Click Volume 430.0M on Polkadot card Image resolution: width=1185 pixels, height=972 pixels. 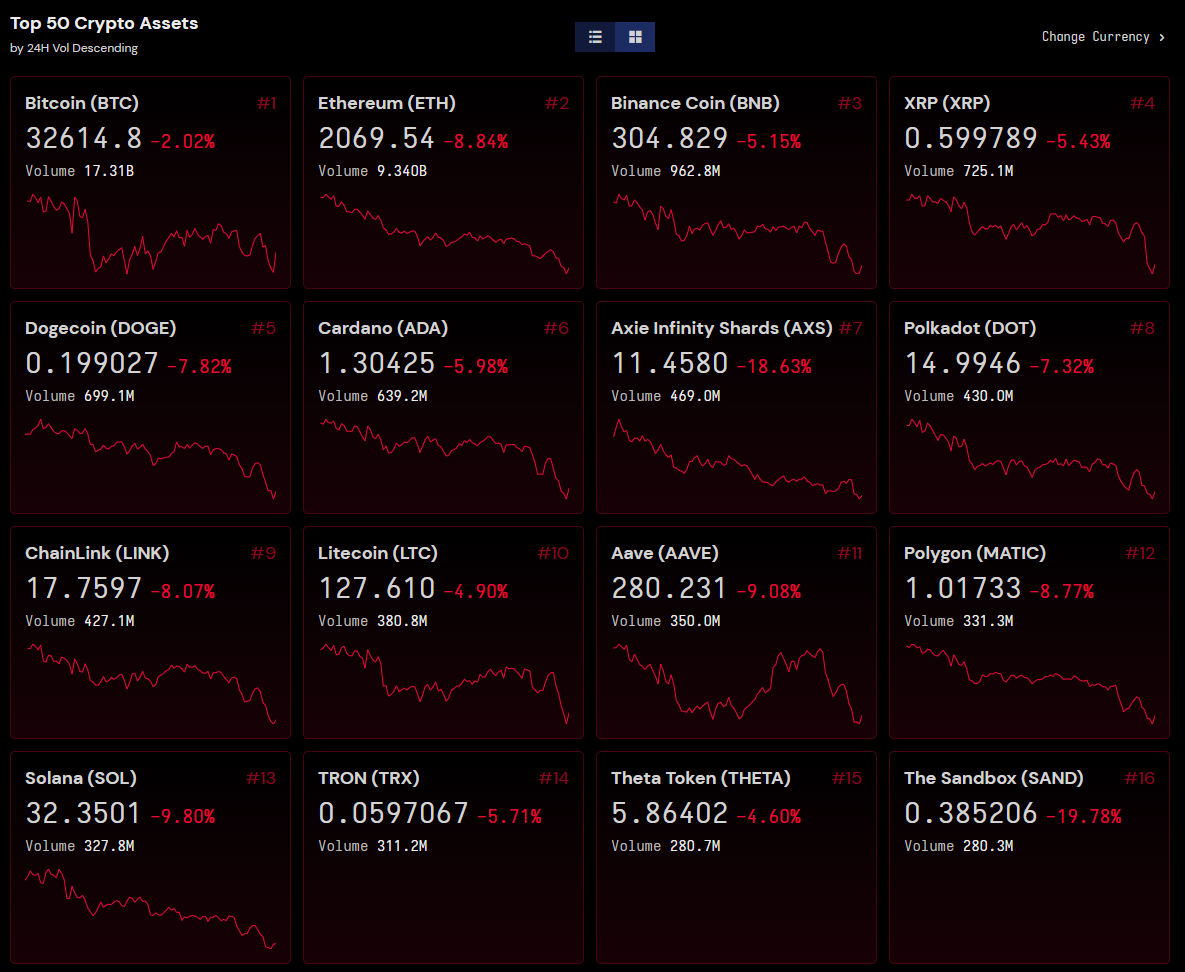point(959,396)
